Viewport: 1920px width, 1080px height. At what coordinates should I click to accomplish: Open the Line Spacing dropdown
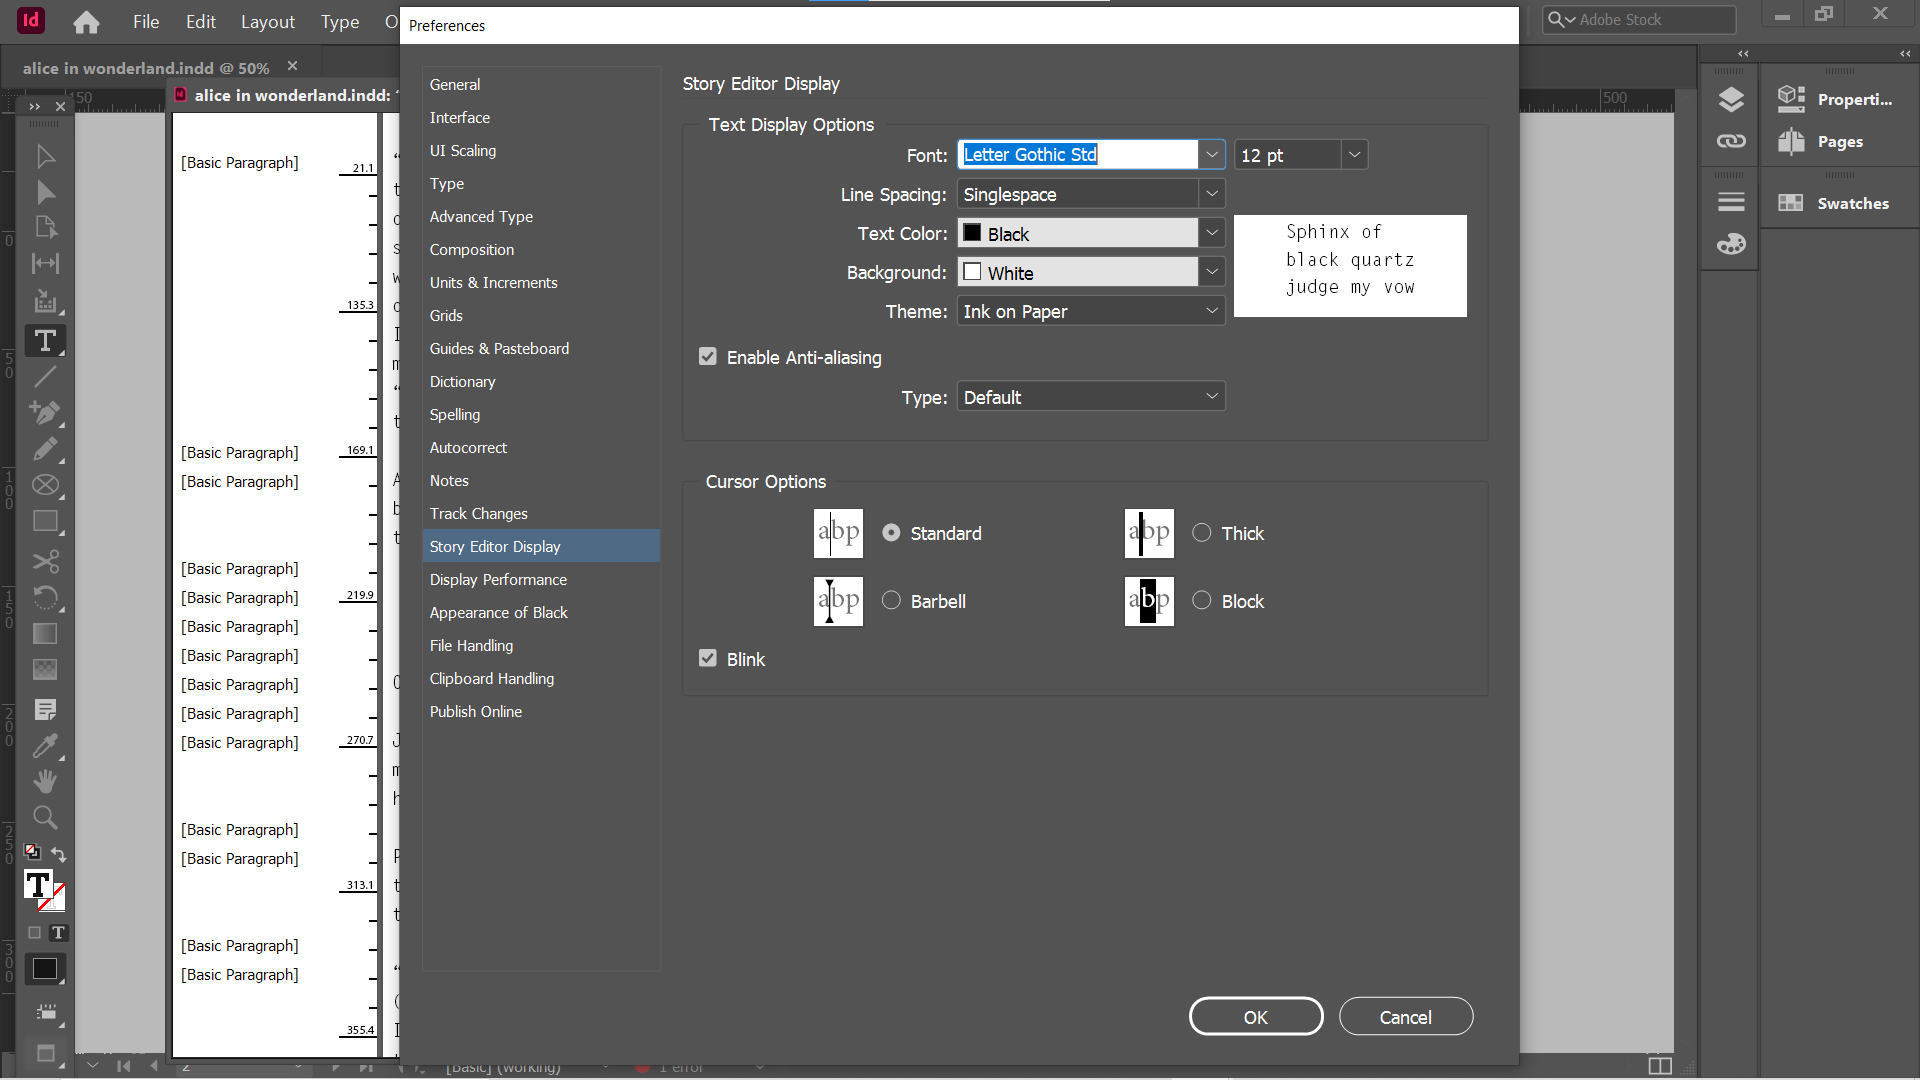[x=1211, y=193]
